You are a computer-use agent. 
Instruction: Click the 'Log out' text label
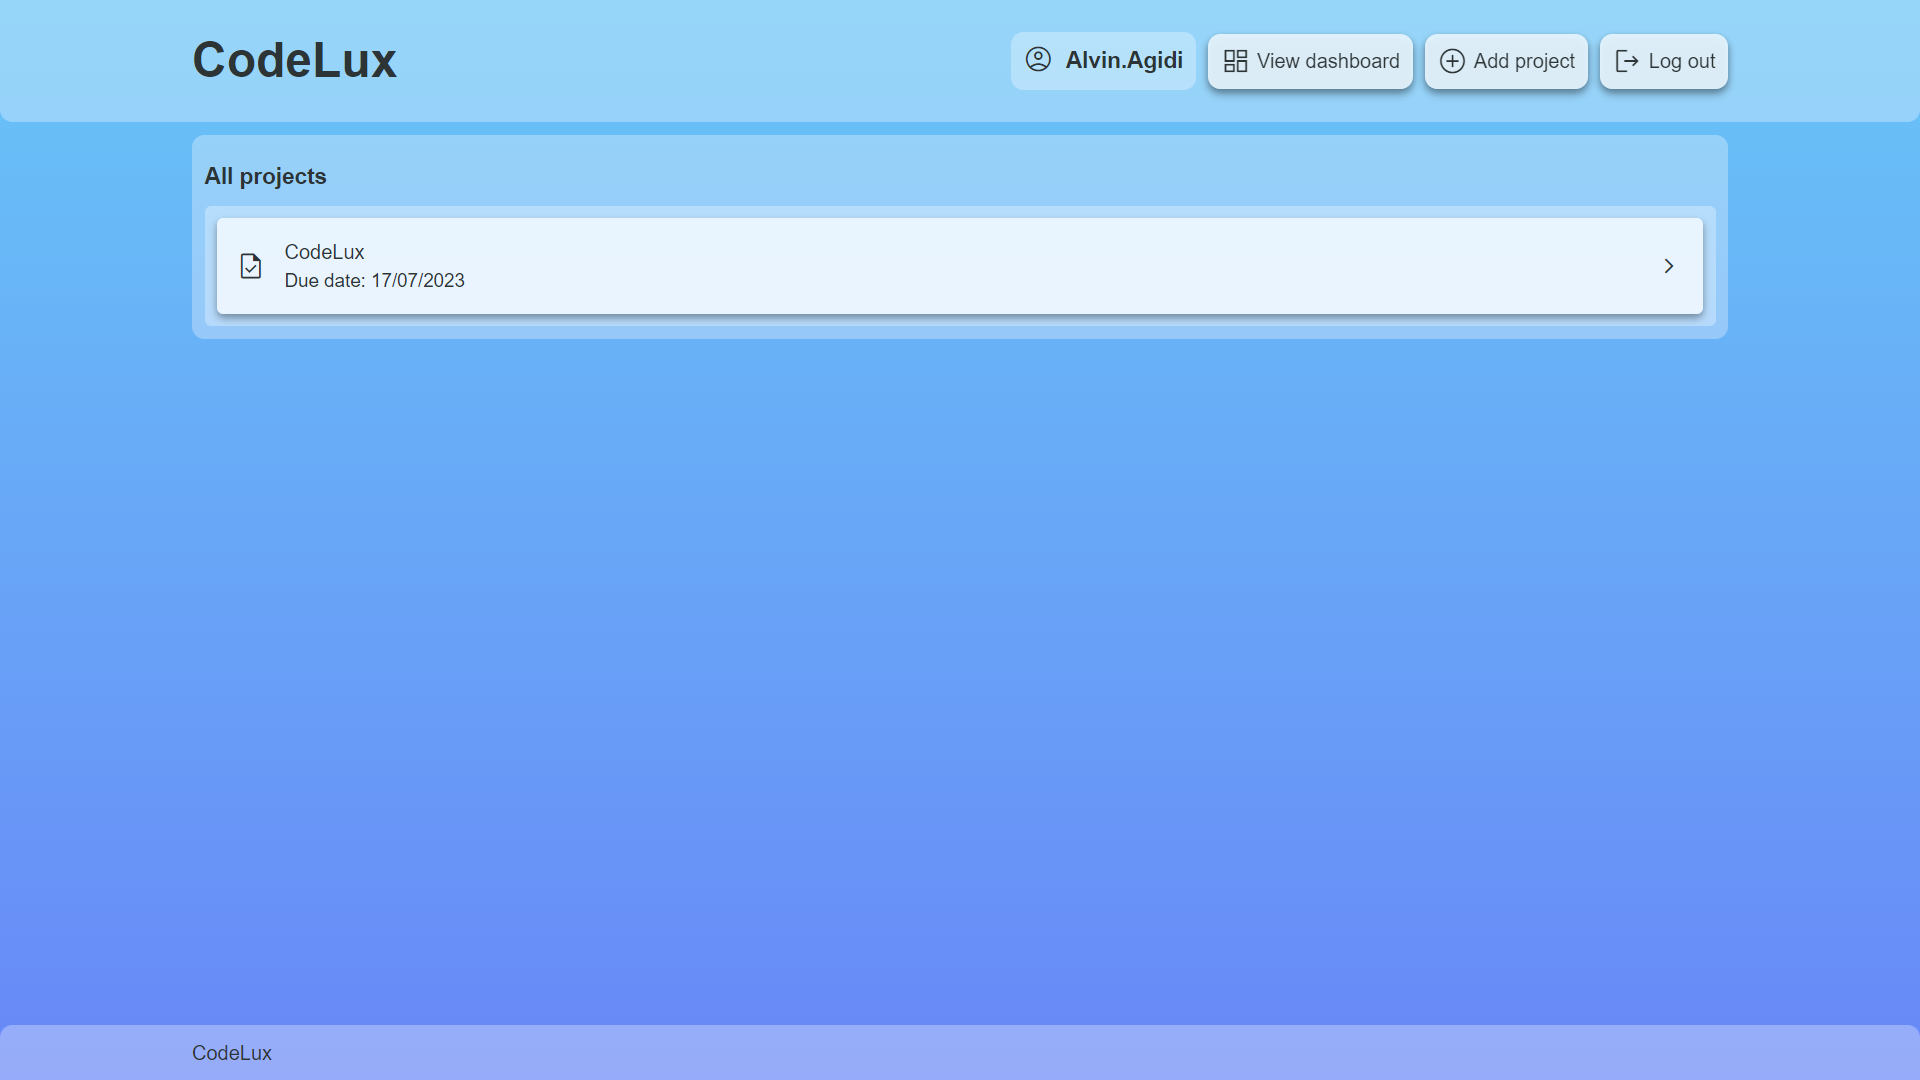click(x=1681, y=61)
